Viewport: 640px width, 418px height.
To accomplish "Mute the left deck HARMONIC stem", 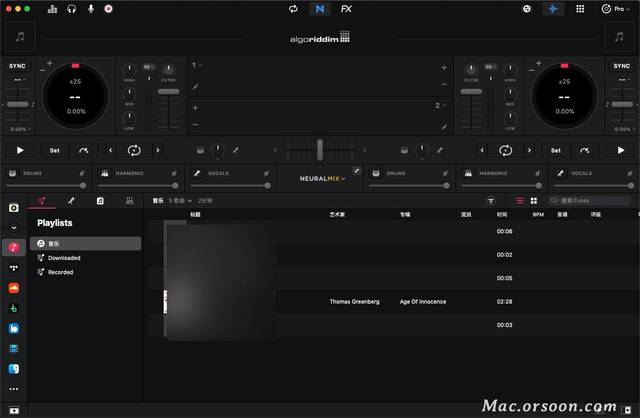I will (104, 173).
